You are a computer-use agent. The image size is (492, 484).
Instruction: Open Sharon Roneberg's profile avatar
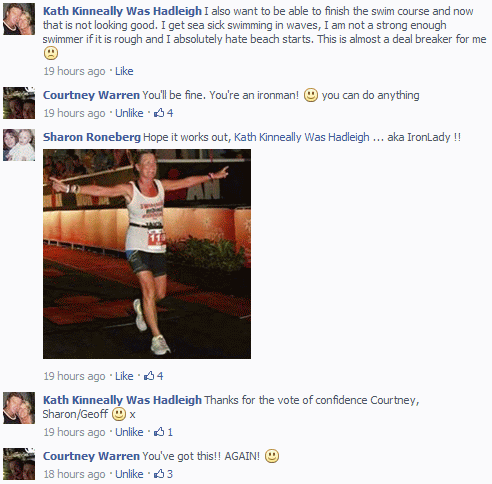(19, 145)
